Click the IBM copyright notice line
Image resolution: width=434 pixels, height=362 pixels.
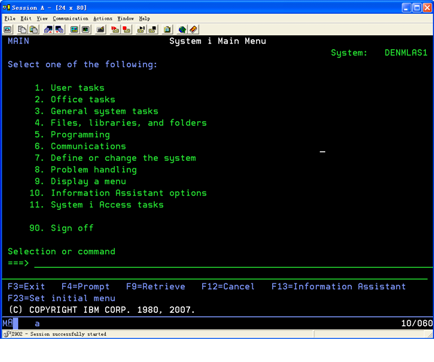pos(101,310)
